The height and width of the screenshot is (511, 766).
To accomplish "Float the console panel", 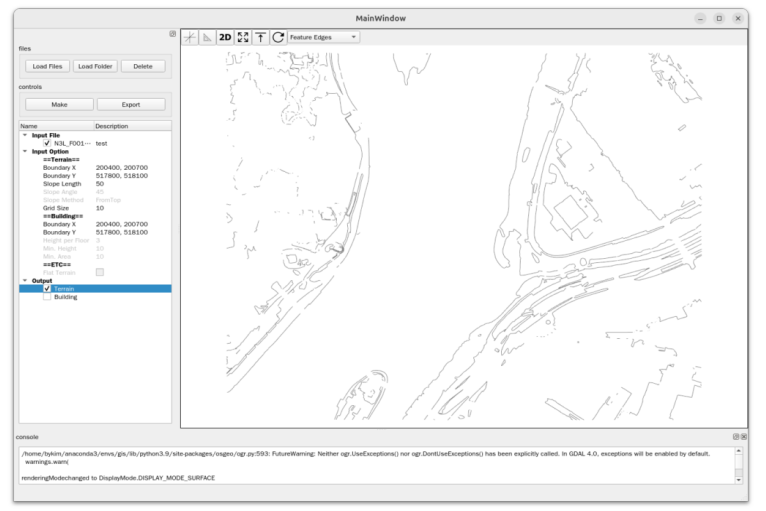I will click(x=736, y=437).
